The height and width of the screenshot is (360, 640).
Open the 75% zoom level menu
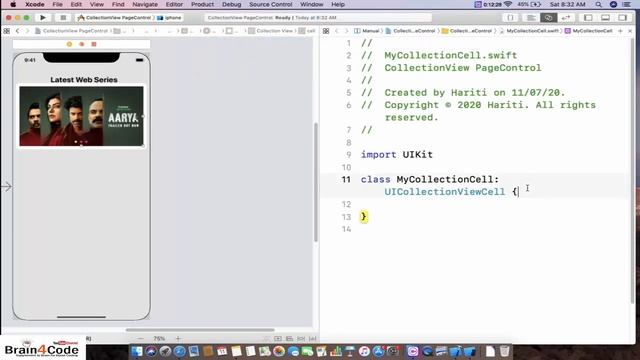click(x=159, y=338)
